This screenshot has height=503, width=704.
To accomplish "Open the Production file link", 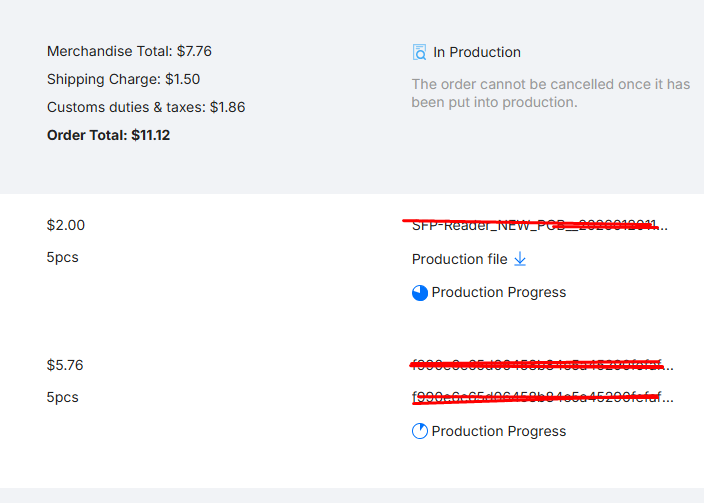I will (x=459, y=259).
